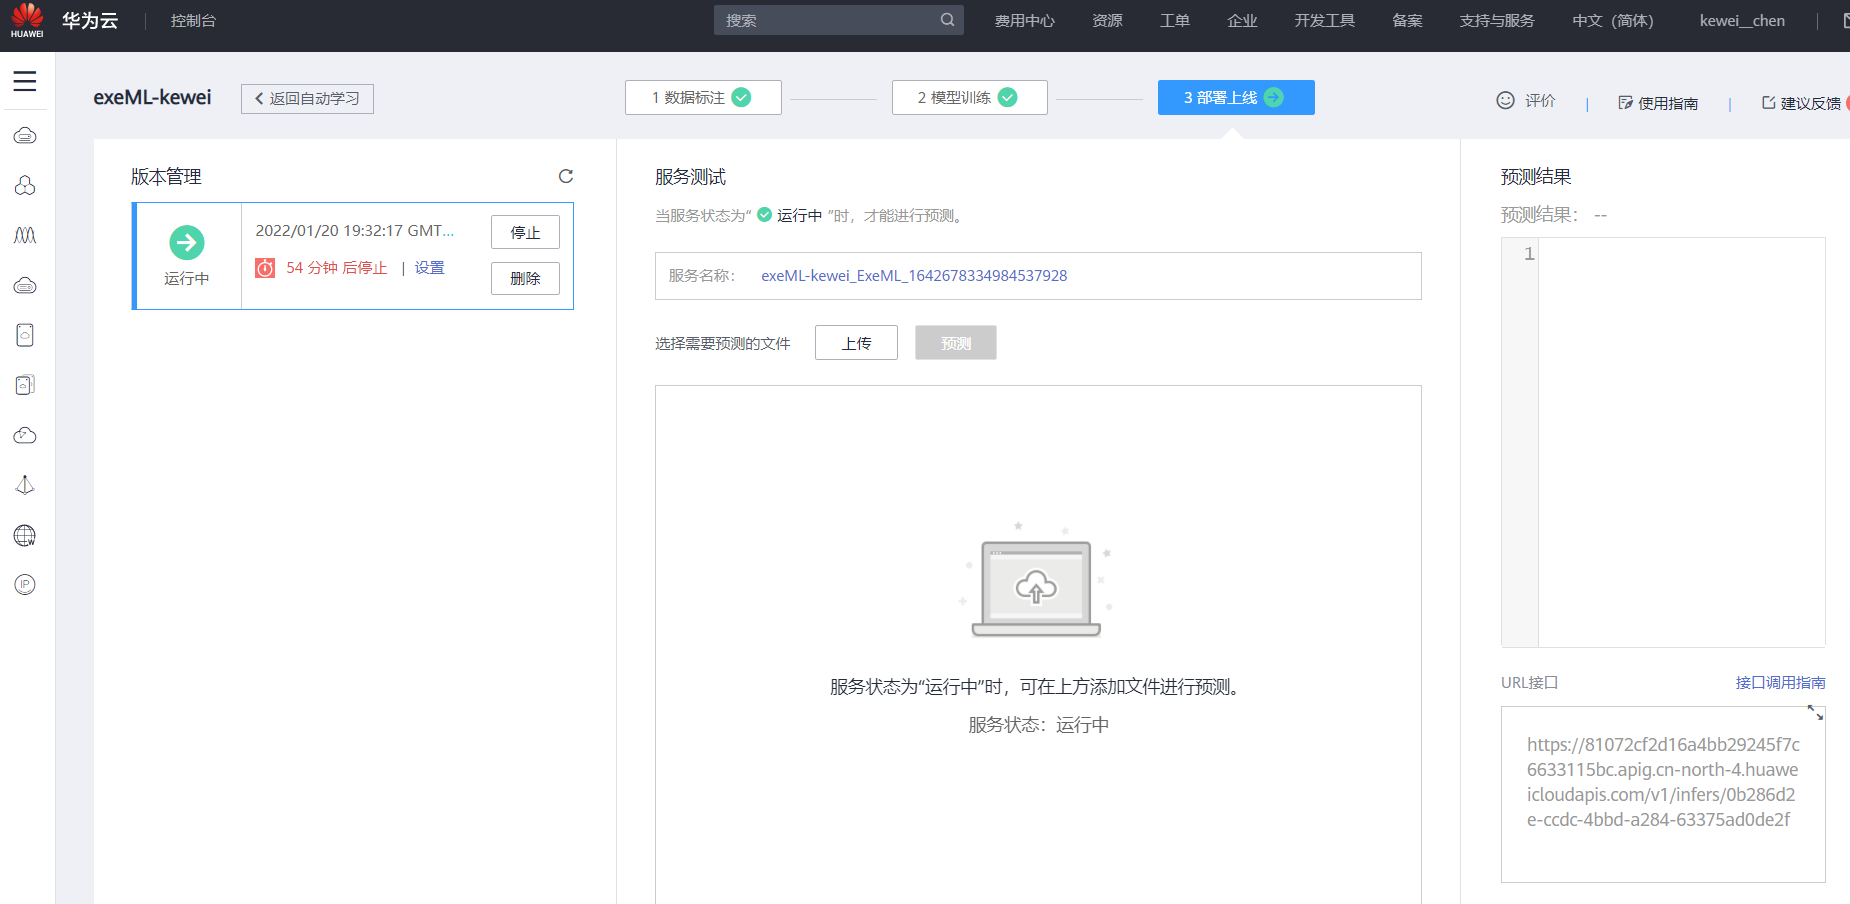The width and height of the screenshot is (1850, 904).
Task: Open the service name exeML-kewei_ExeML link
Action: [914, 276]
